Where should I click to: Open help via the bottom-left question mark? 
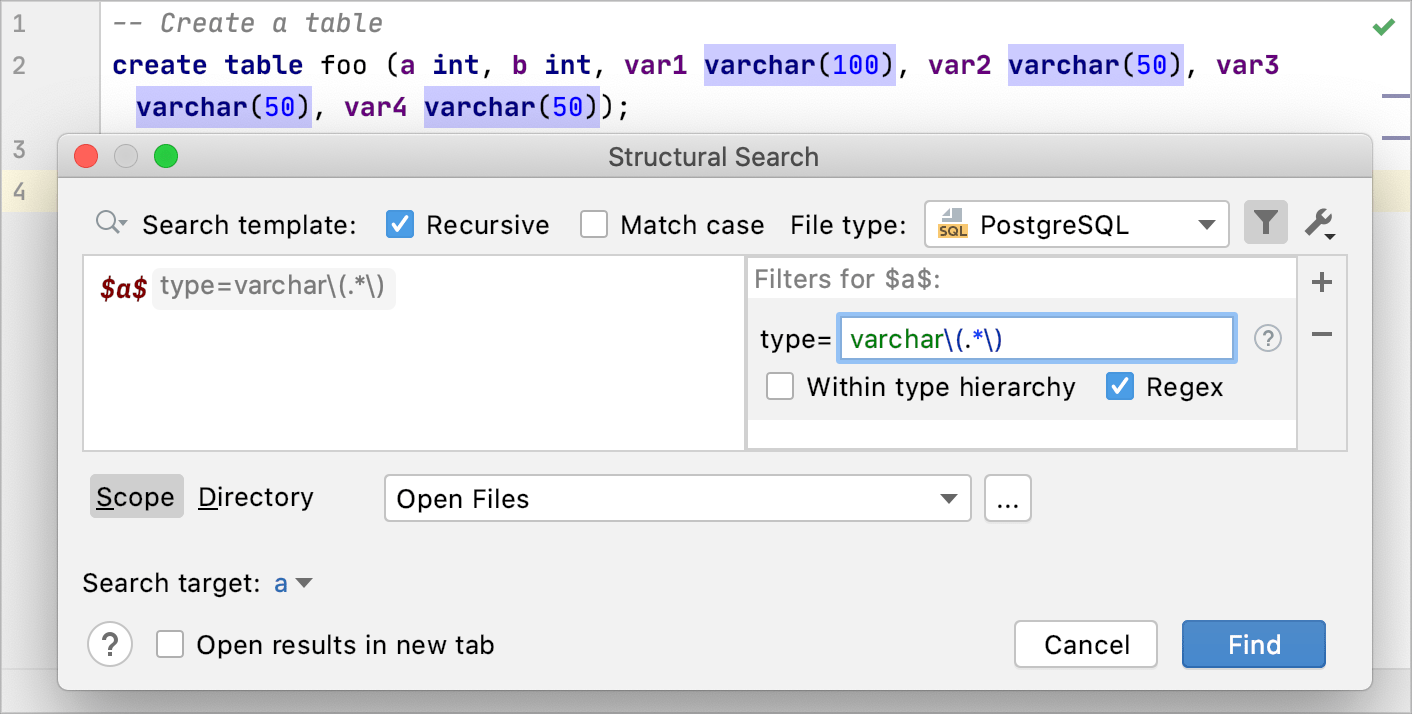(x=110, y=644)
